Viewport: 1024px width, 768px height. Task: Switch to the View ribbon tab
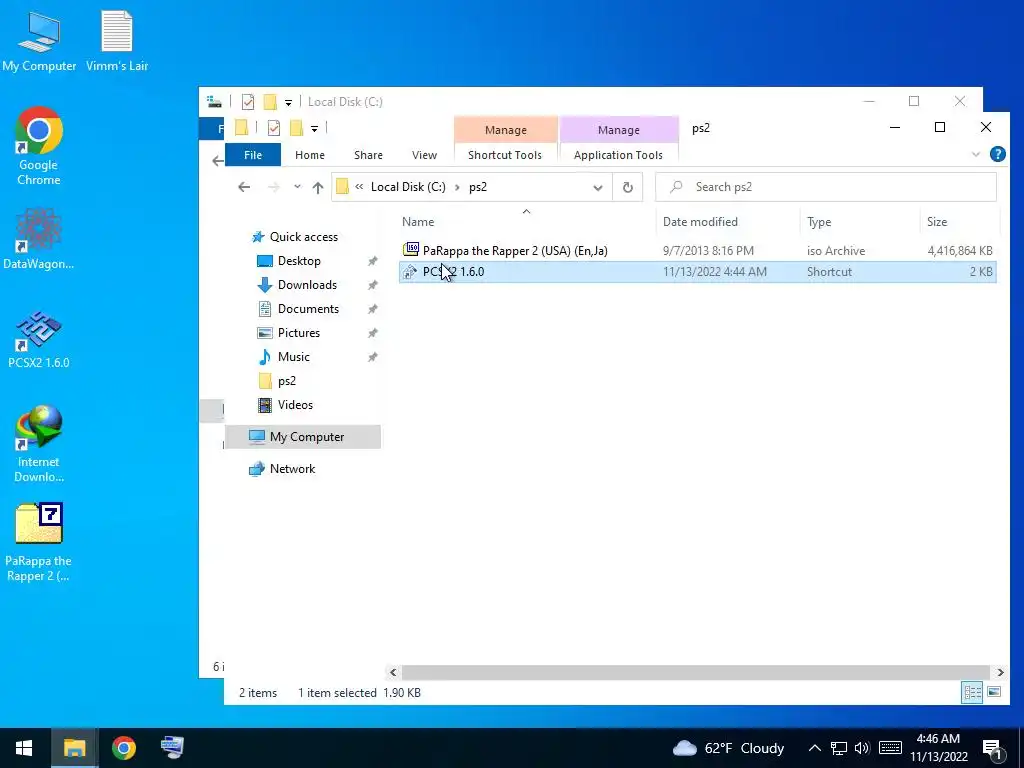click(424, 155)
